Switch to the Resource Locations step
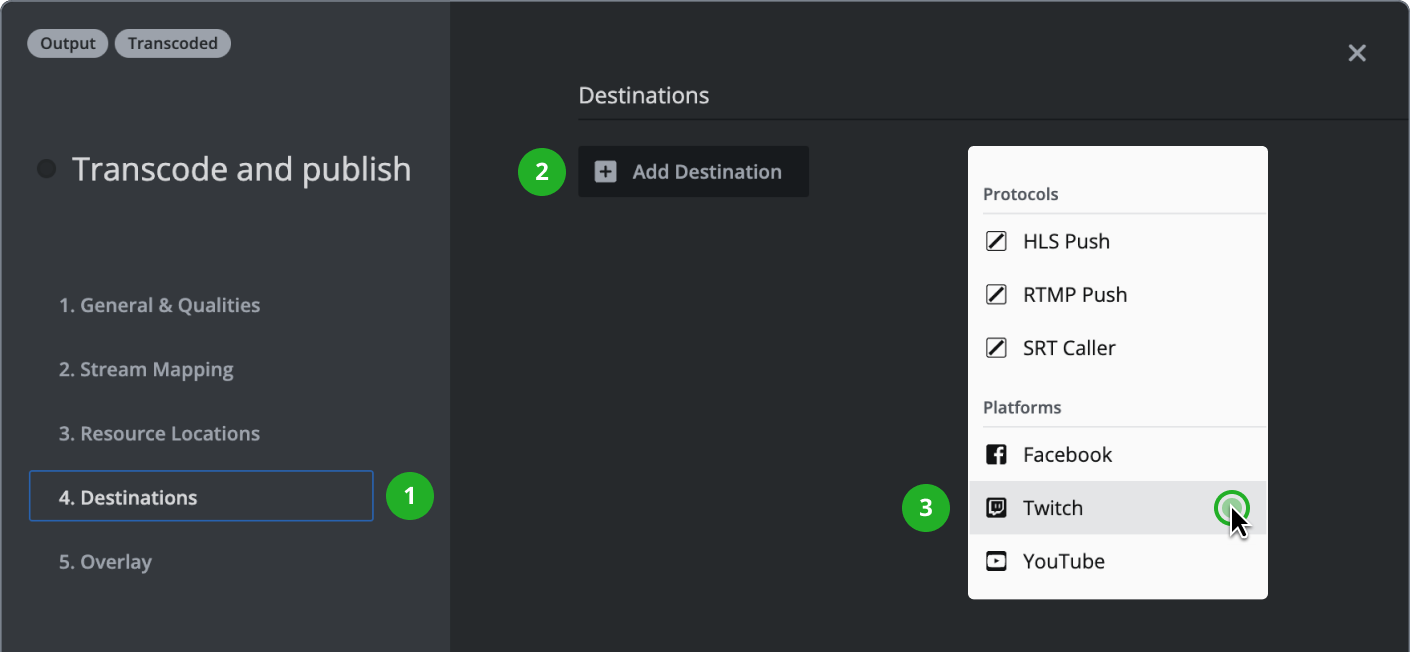The width and height of the screenshot is (1410, 652). click(x=159, y=434)
